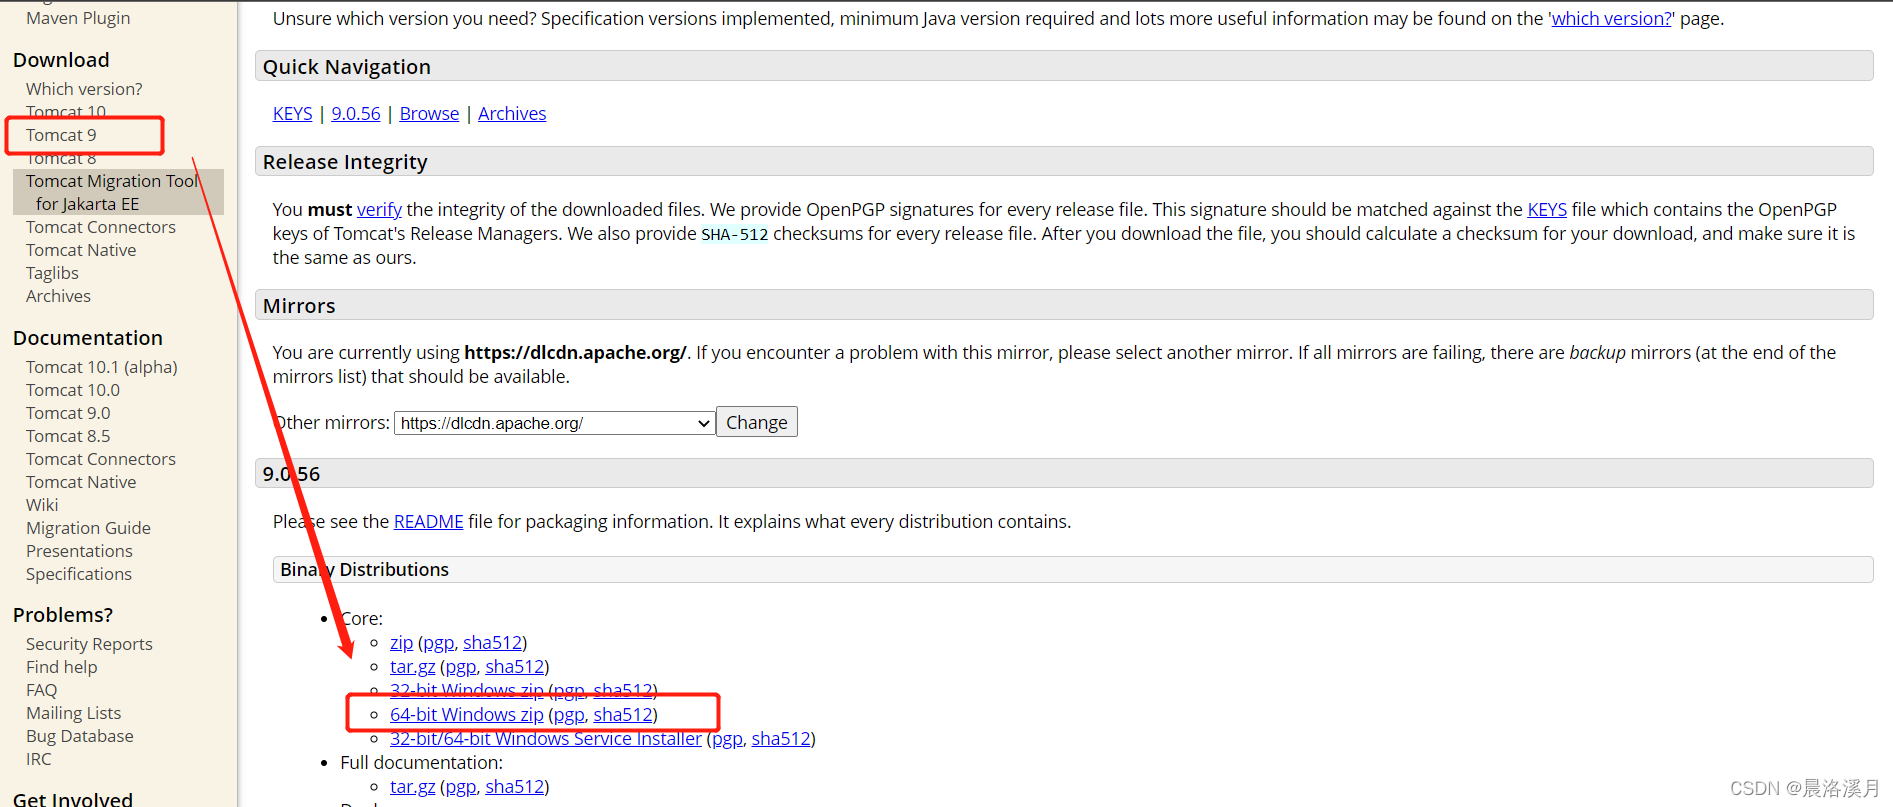Open sha512 checksum for Windows Service Installer

pos(781,739)
